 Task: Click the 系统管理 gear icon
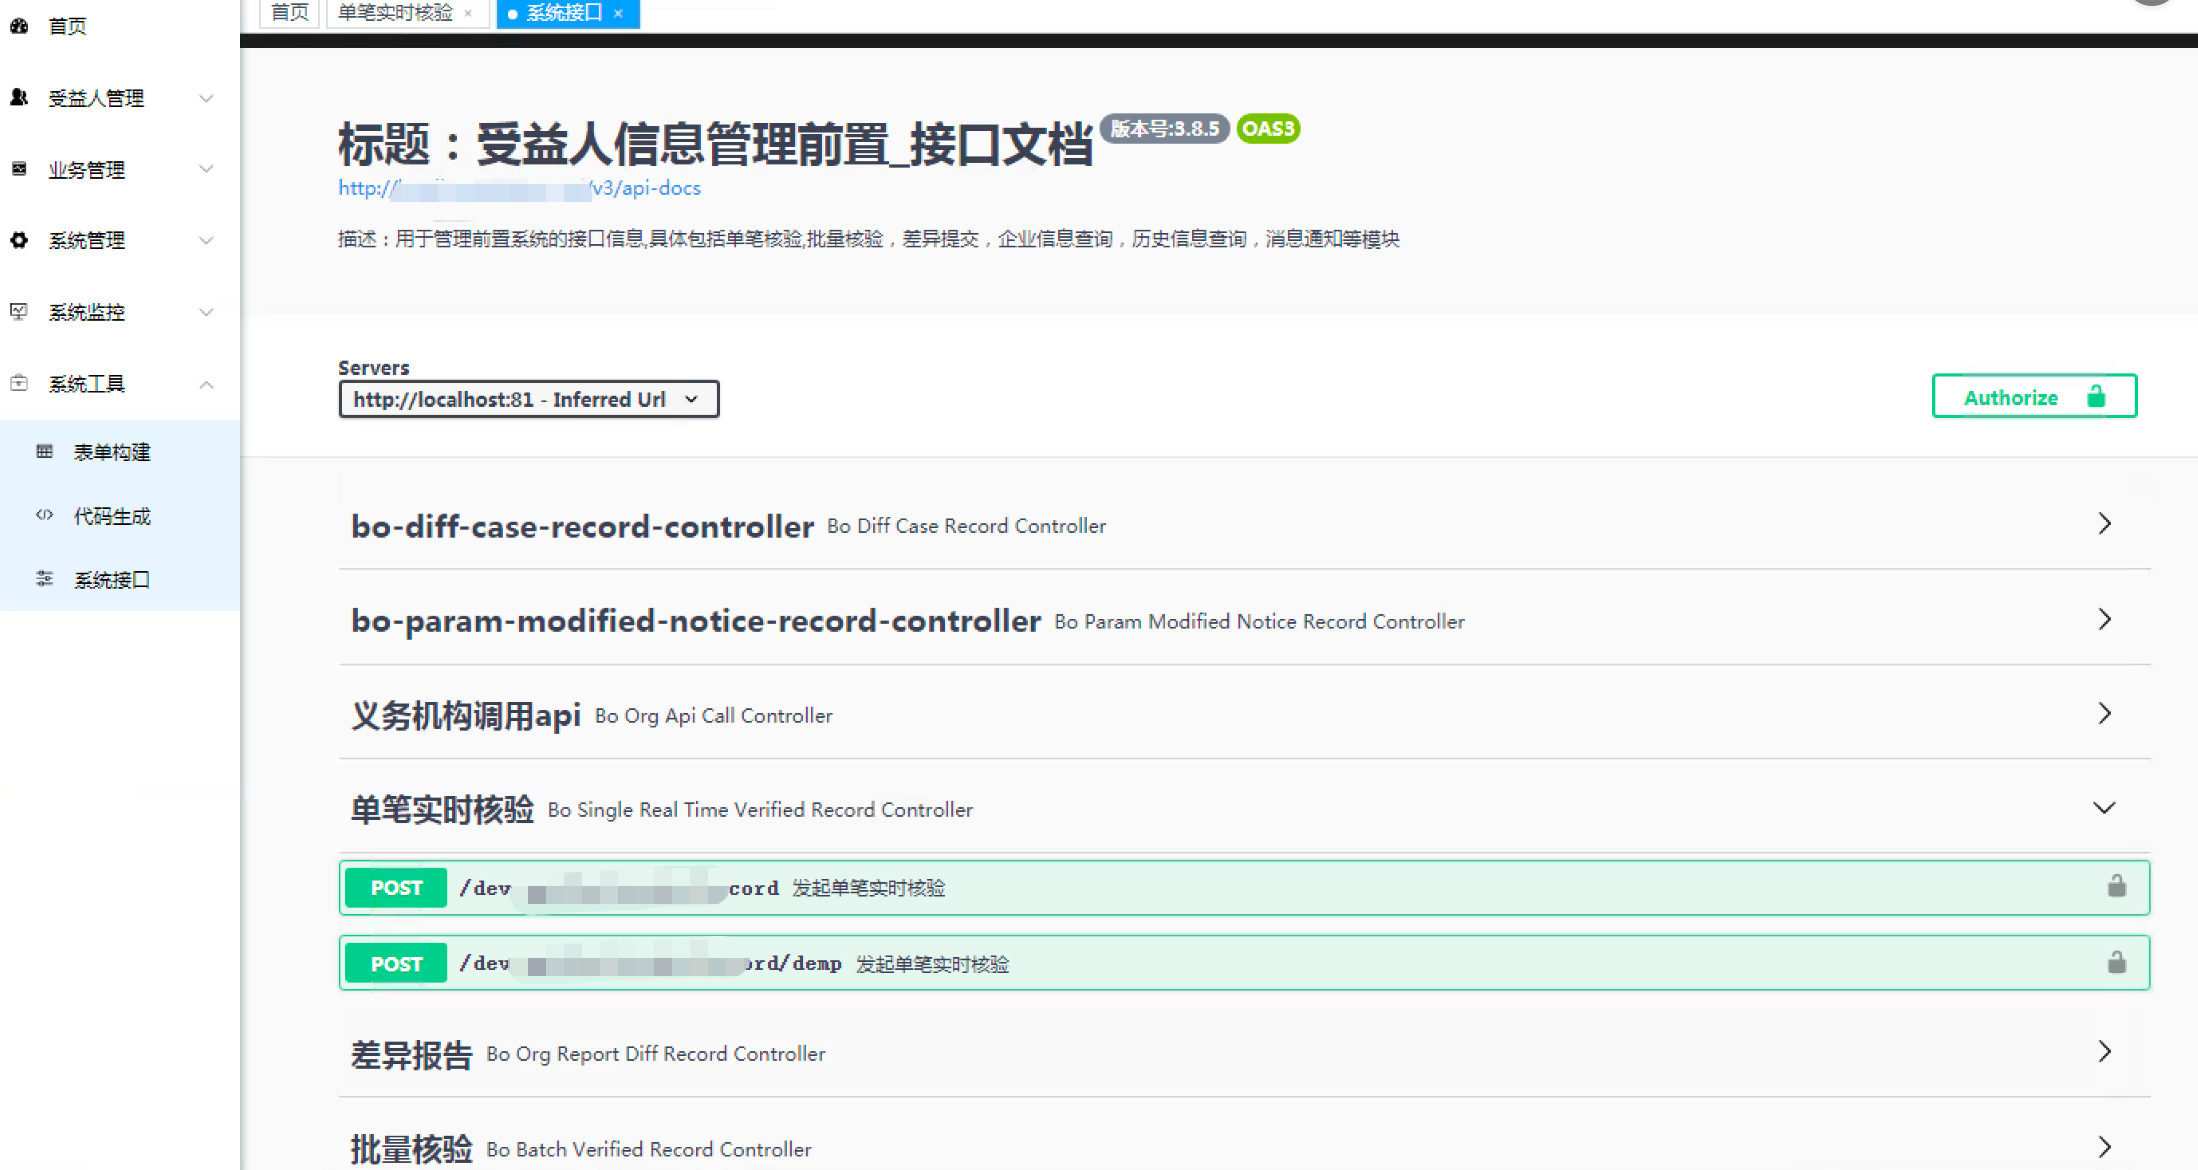19,240
